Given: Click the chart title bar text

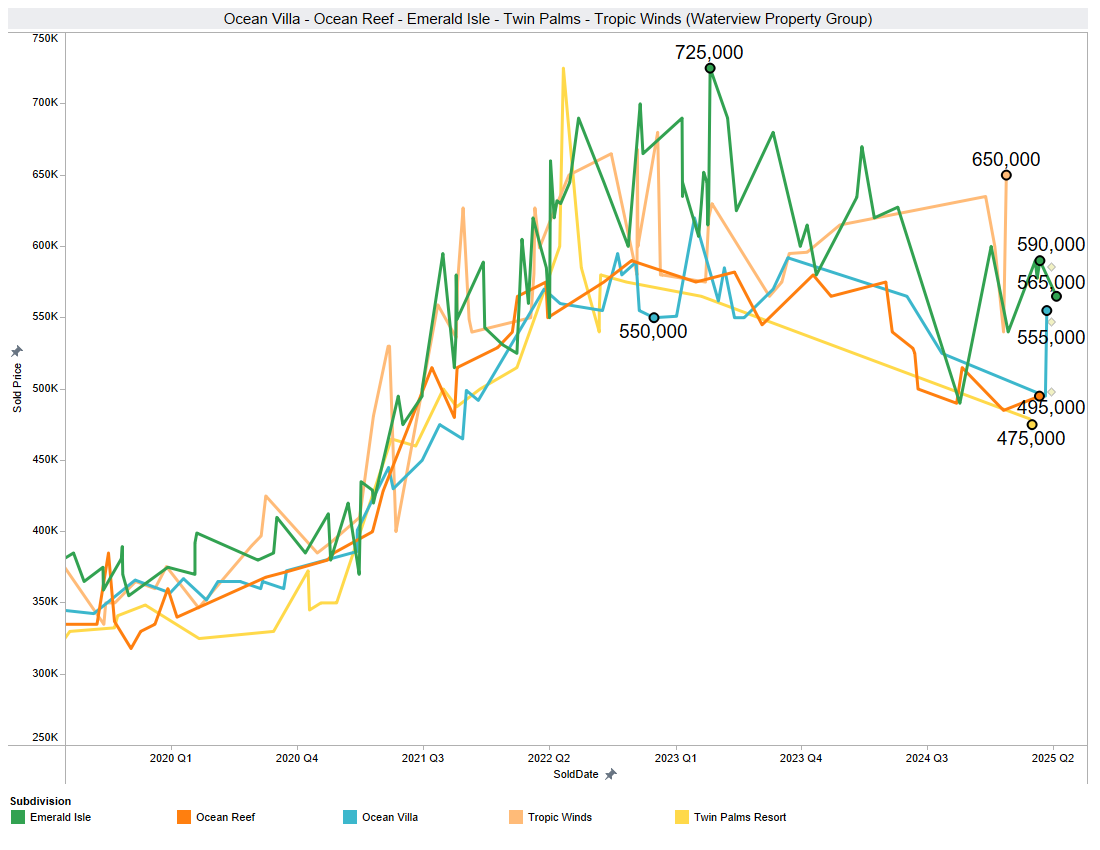Looking at the screenshot, I should (x=548, y=19).
